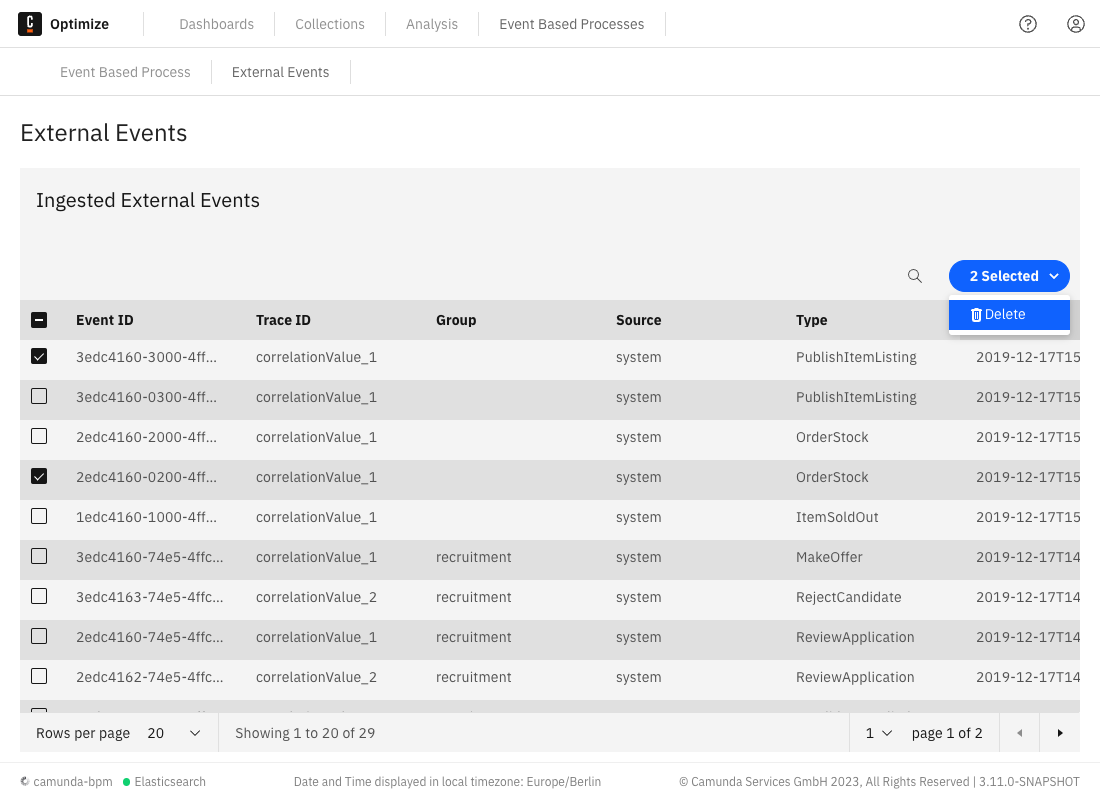The width and height of the screenshot is (1100, 800).
Task: Click the RejectCandidate type cell
Action: pyautogui.click(x=849, y=597)
